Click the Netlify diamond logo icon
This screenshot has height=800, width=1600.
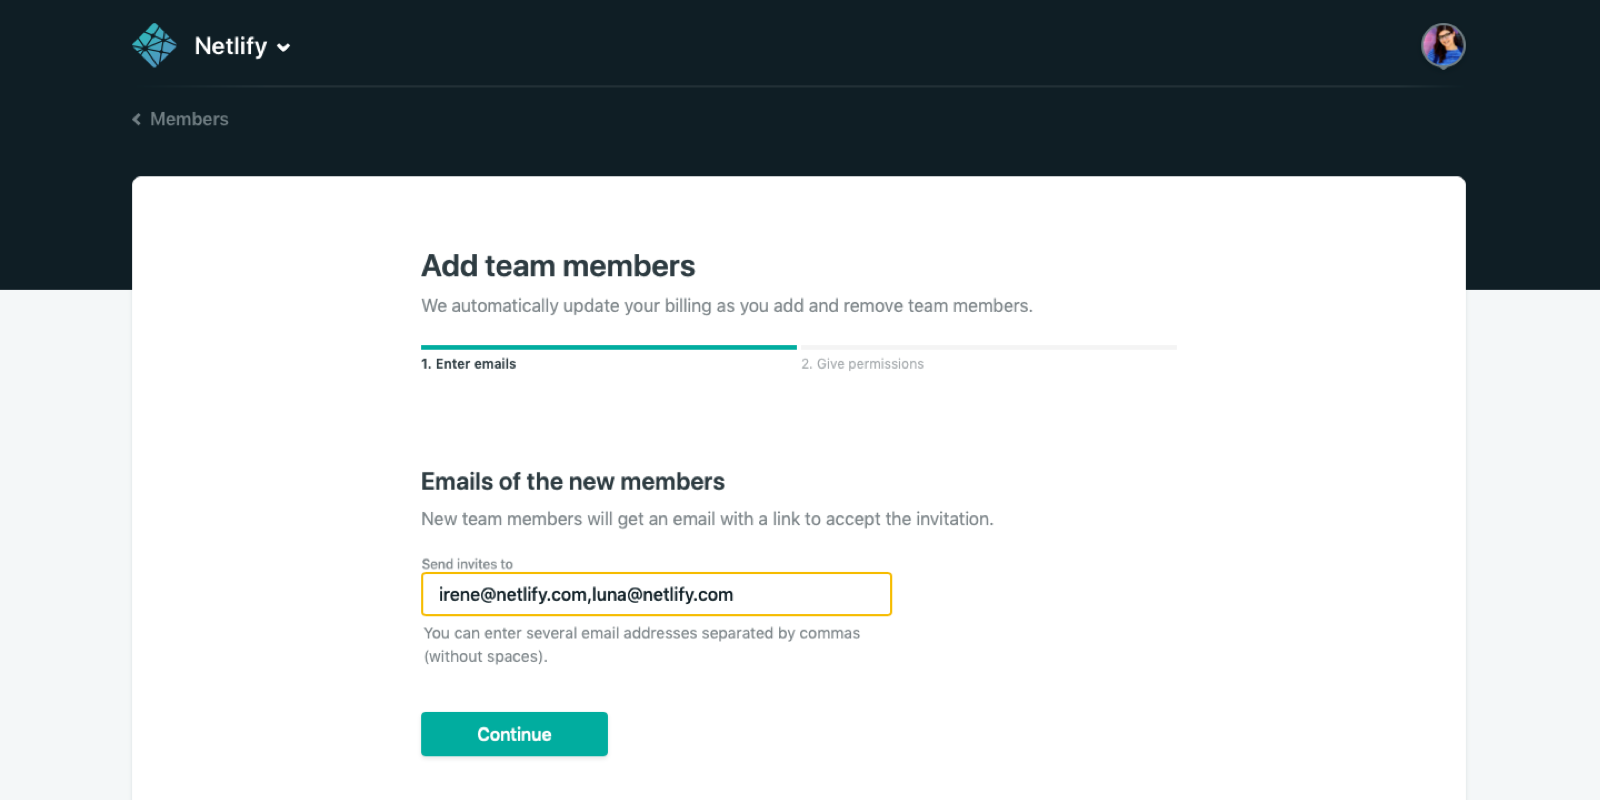point(154,46)
